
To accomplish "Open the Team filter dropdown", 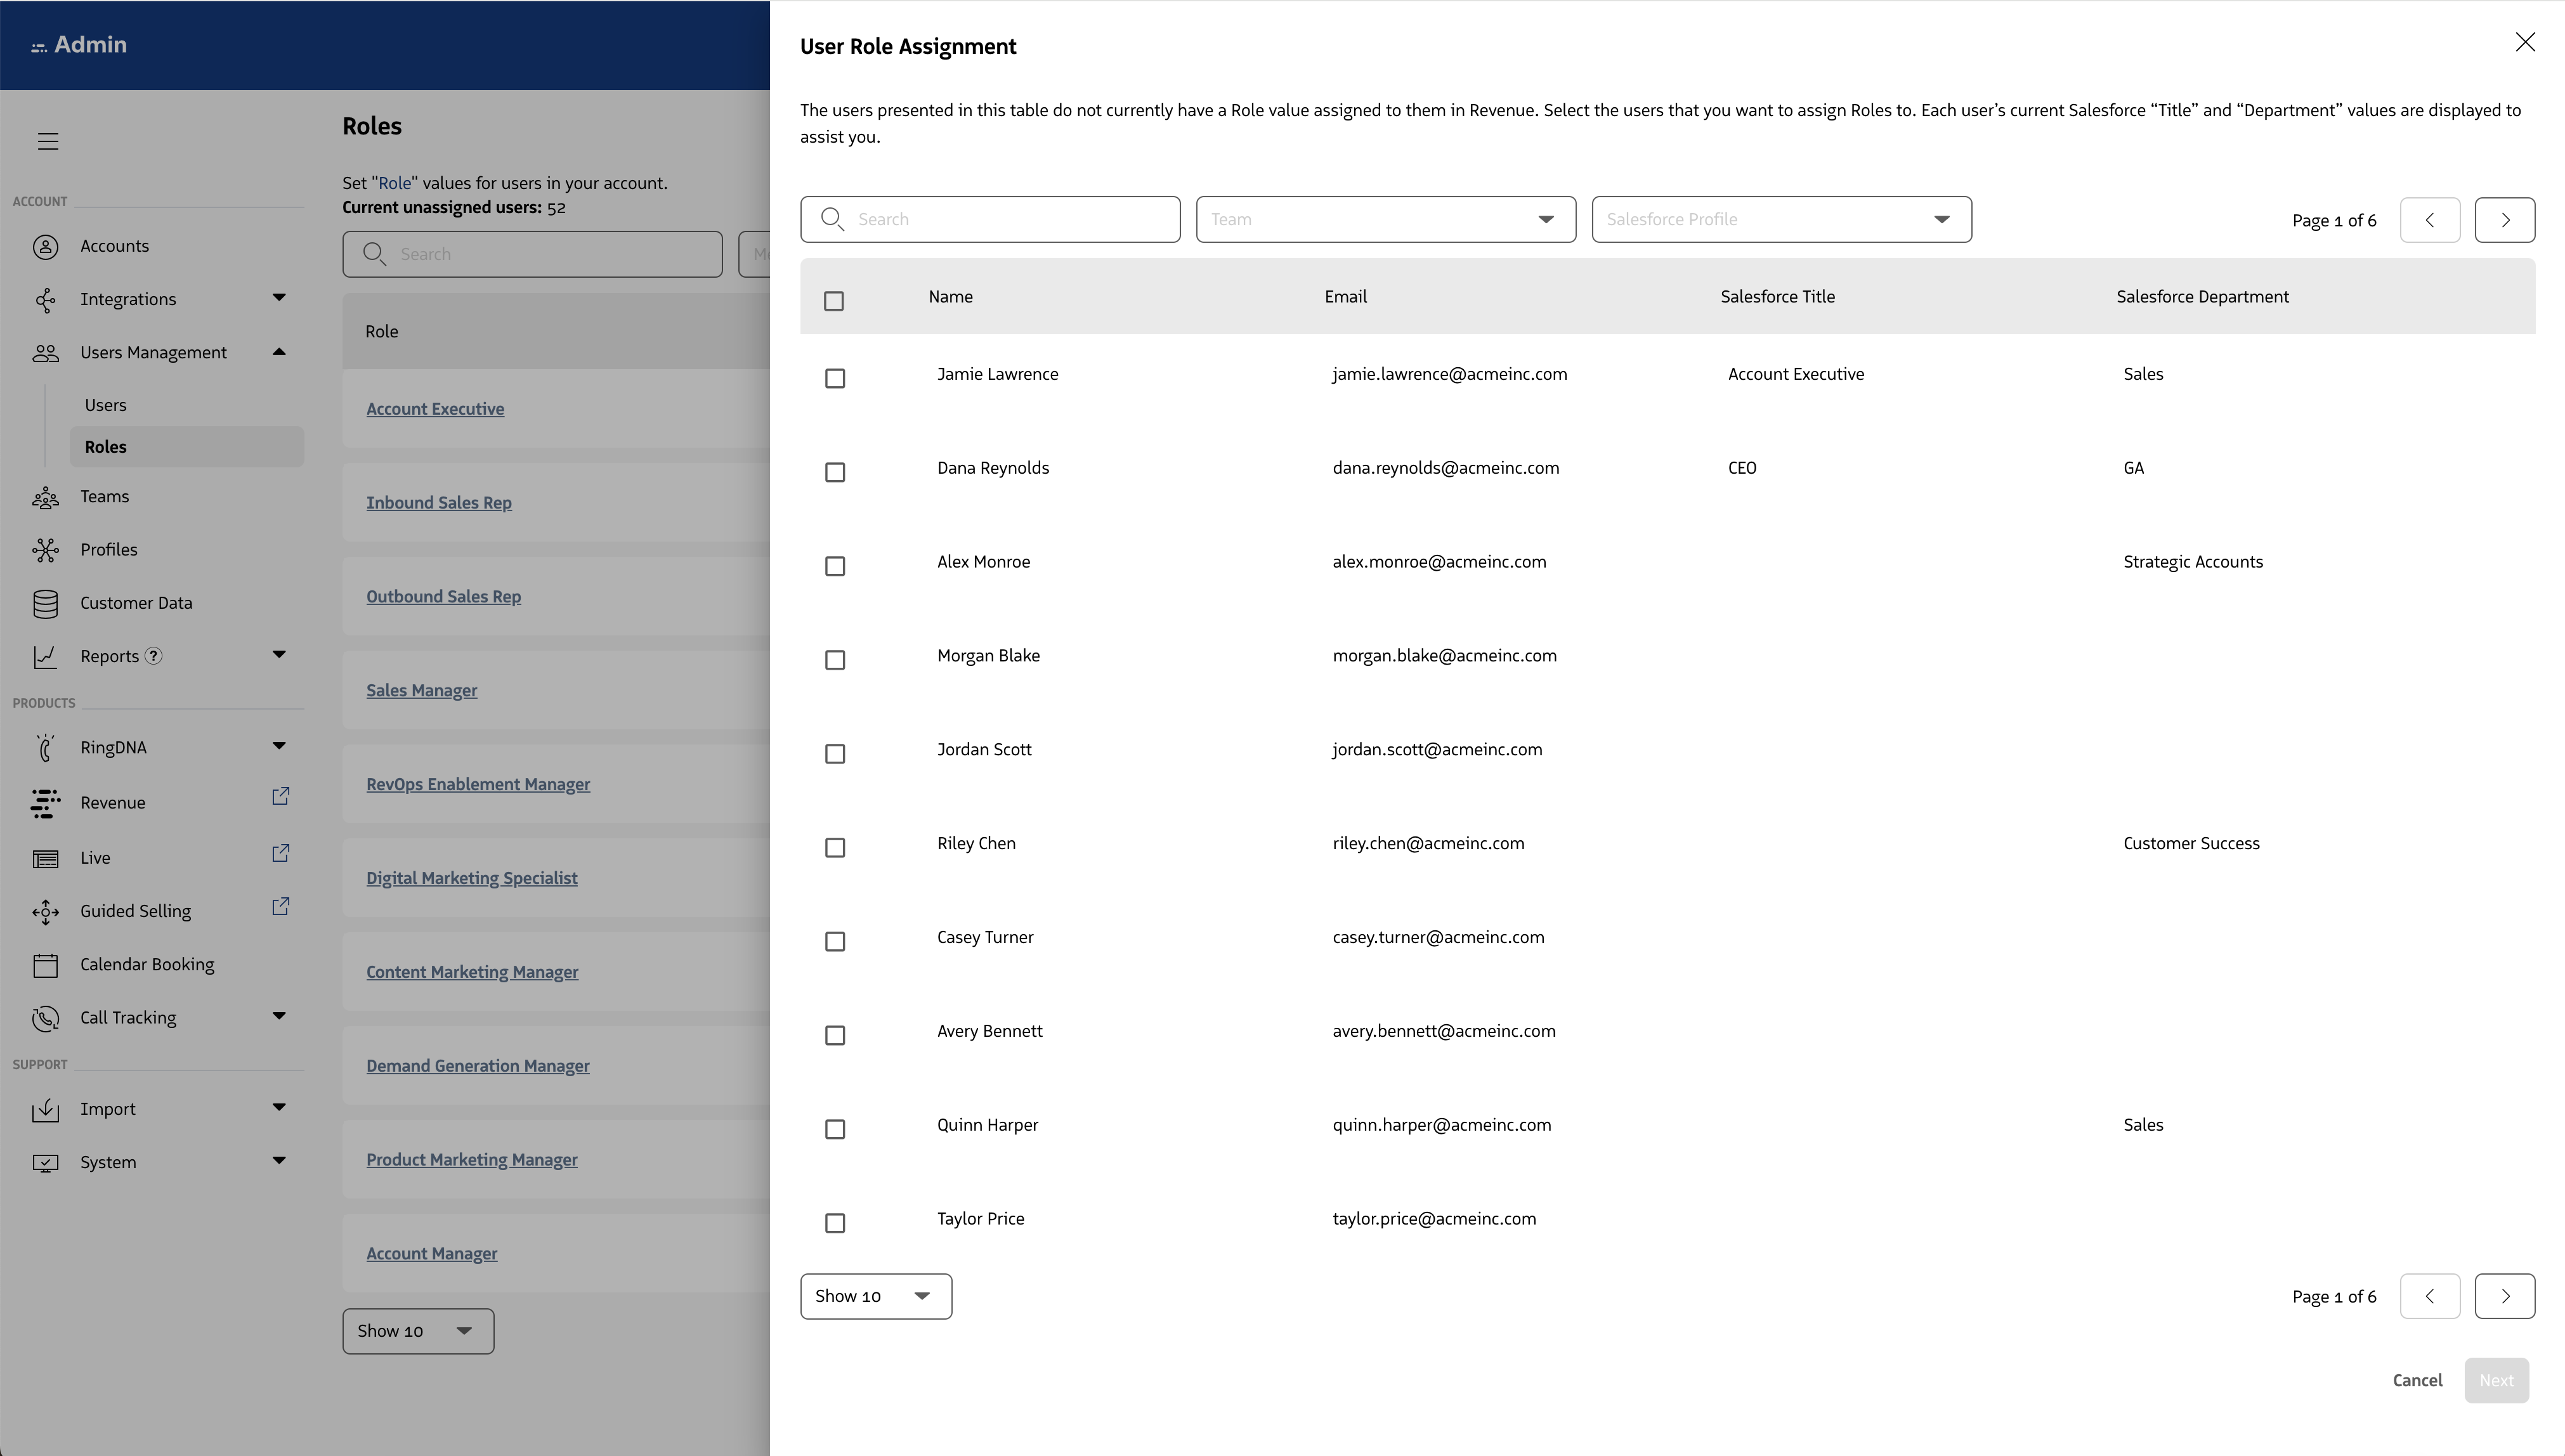I will pos(1385,220).
